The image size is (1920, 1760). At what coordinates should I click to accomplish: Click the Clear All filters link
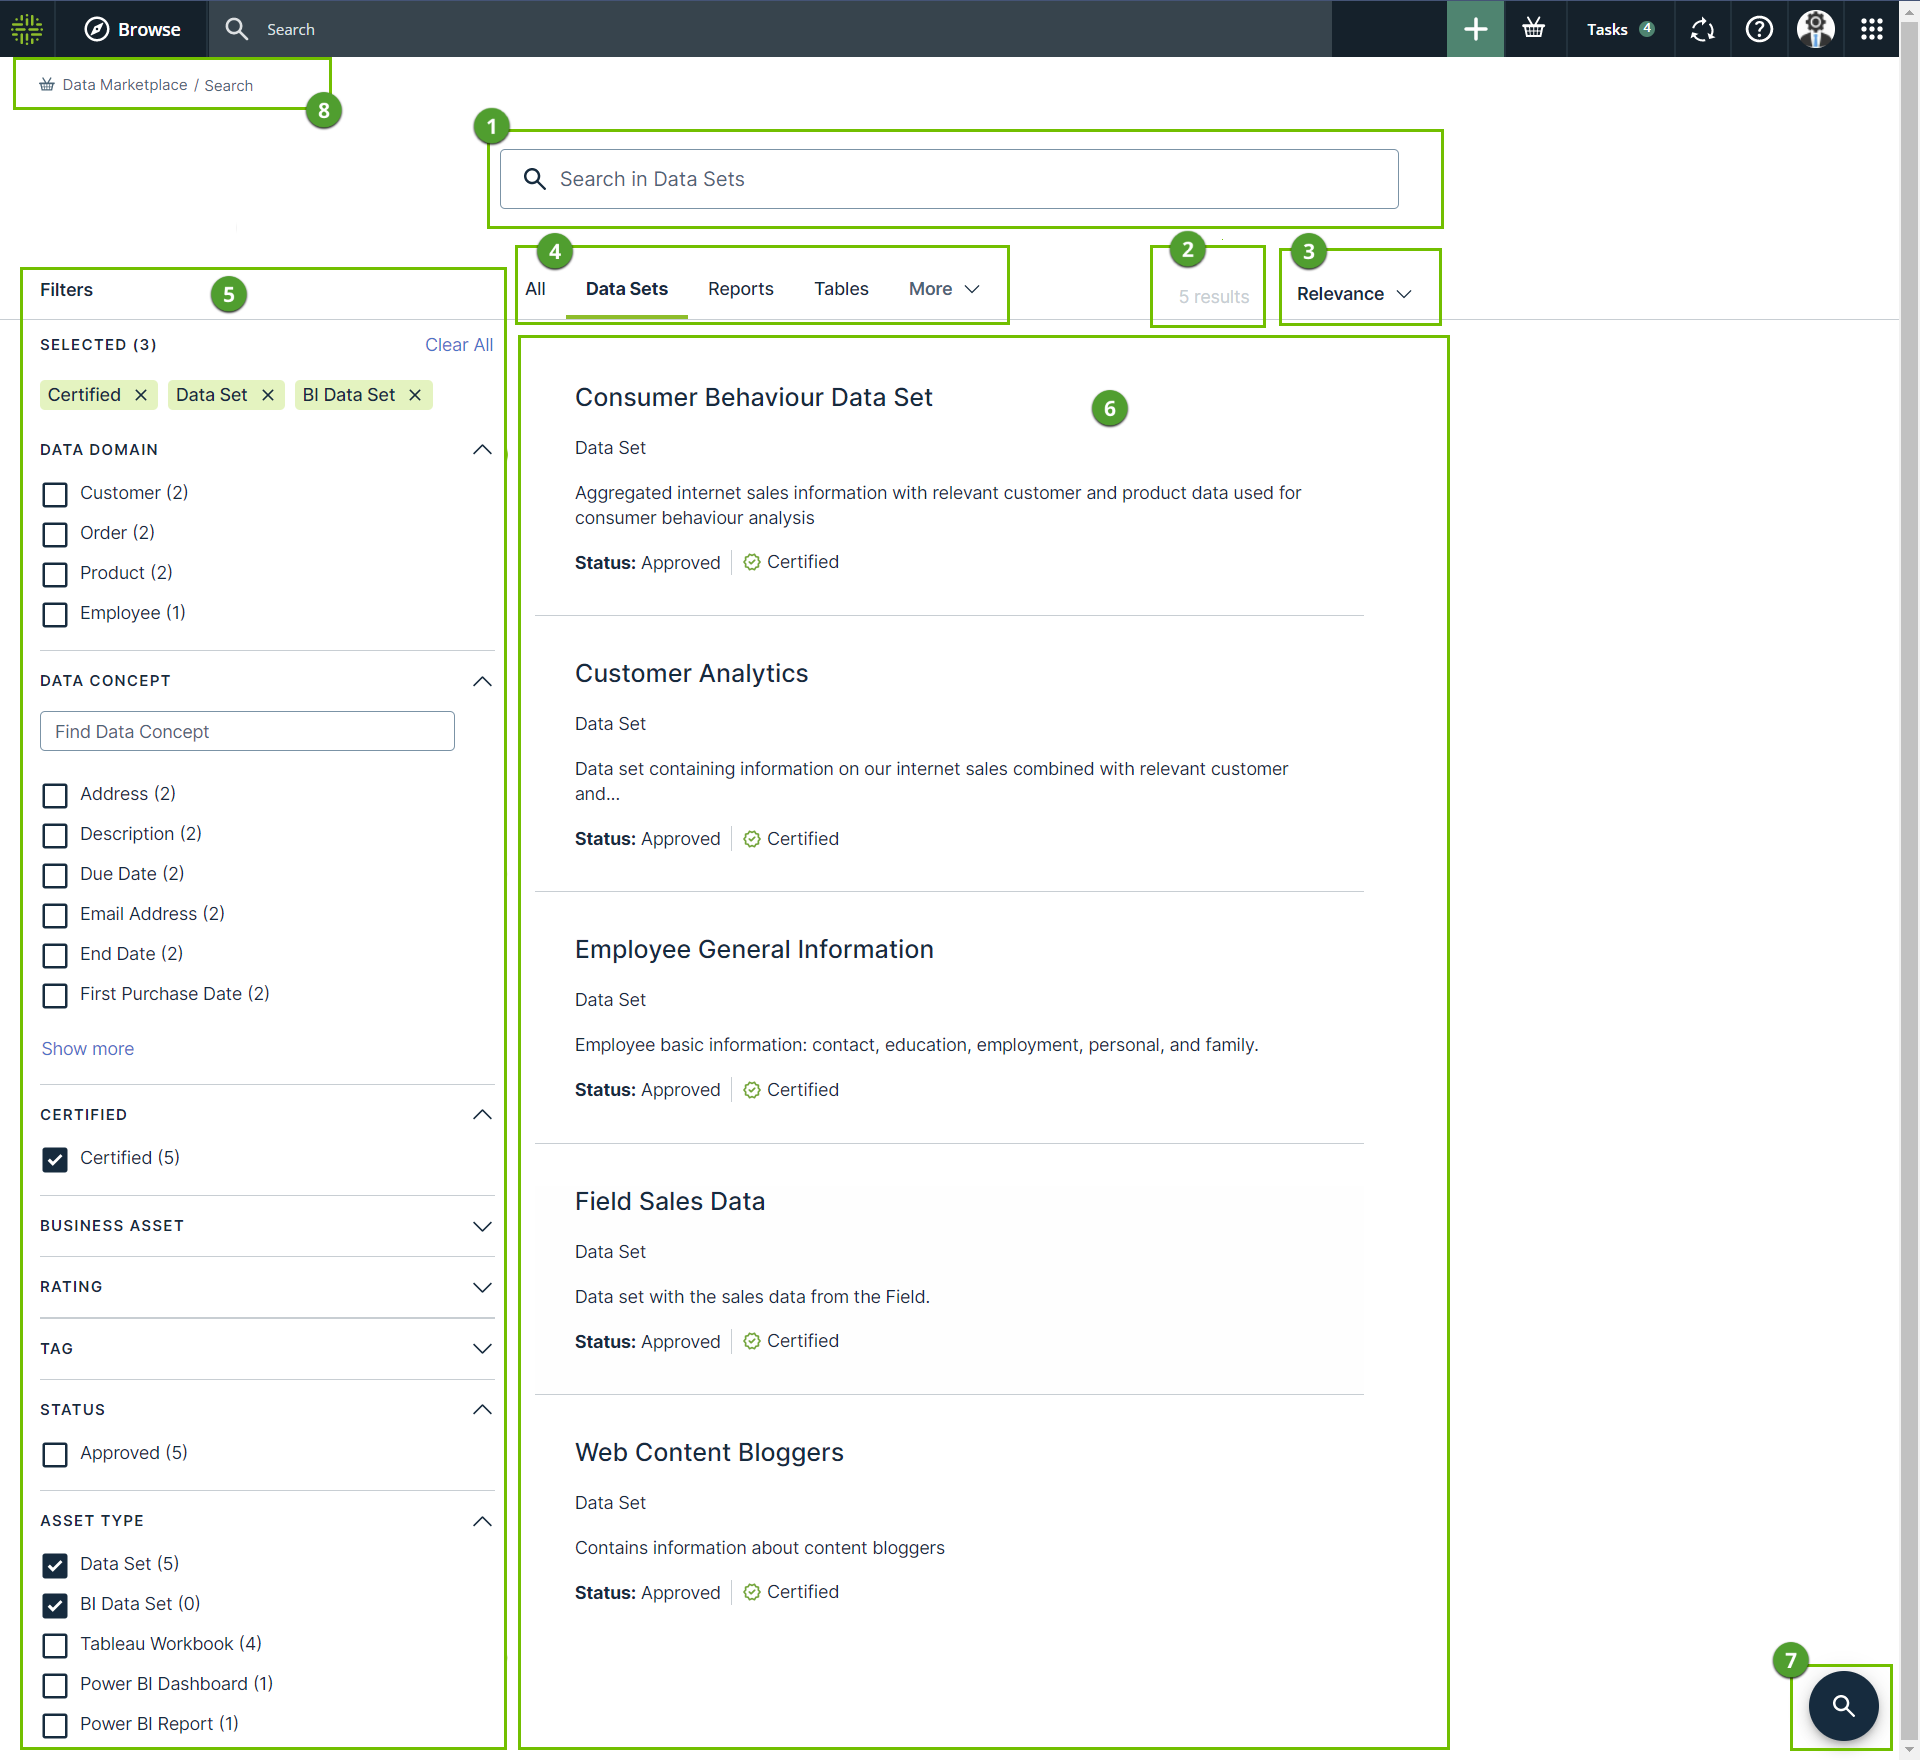point(458,345)
